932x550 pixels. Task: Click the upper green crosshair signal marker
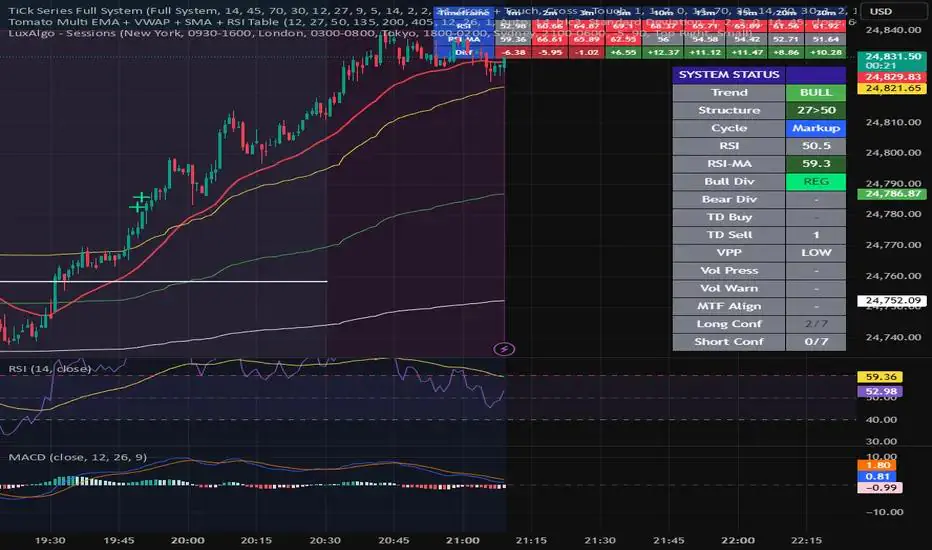[141, 197]
